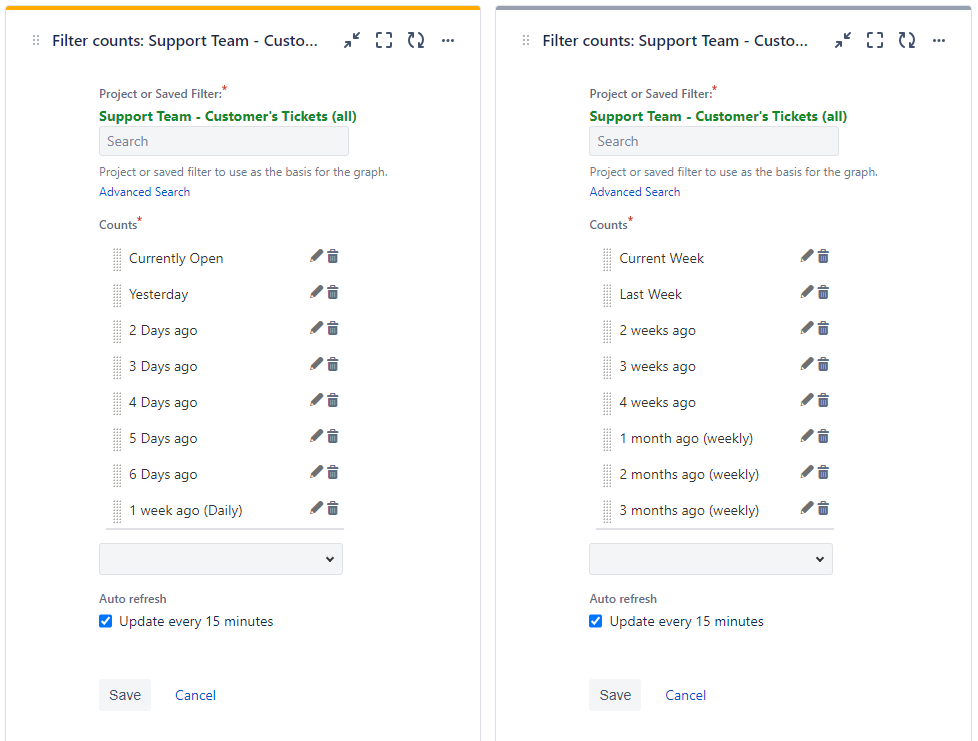Screen dimensions: 978x741
Task: Maximize the right Filter counts gadget
Action: [x=874, y=41]
